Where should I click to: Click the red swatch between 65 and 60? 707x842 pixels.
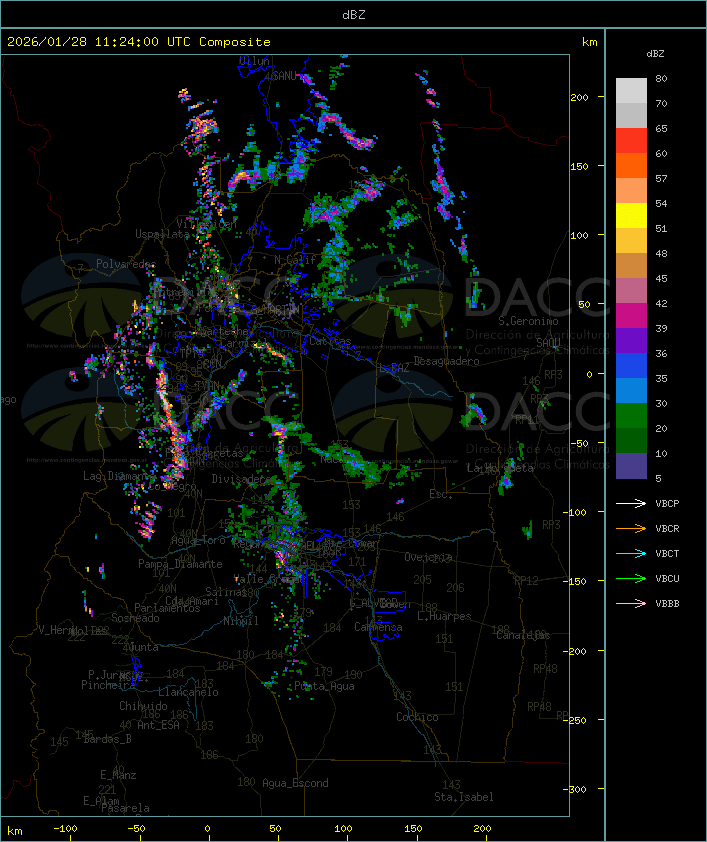(631, 141)
